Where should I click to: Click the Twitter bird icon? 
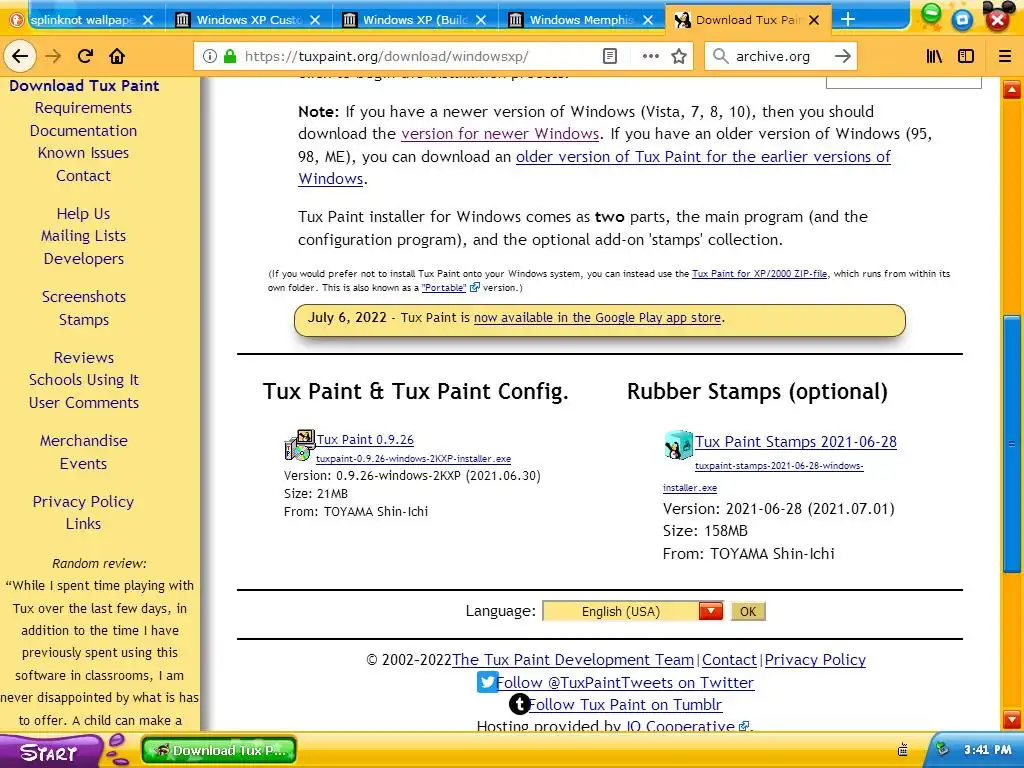pyautogui.click(x=487, y=682)
